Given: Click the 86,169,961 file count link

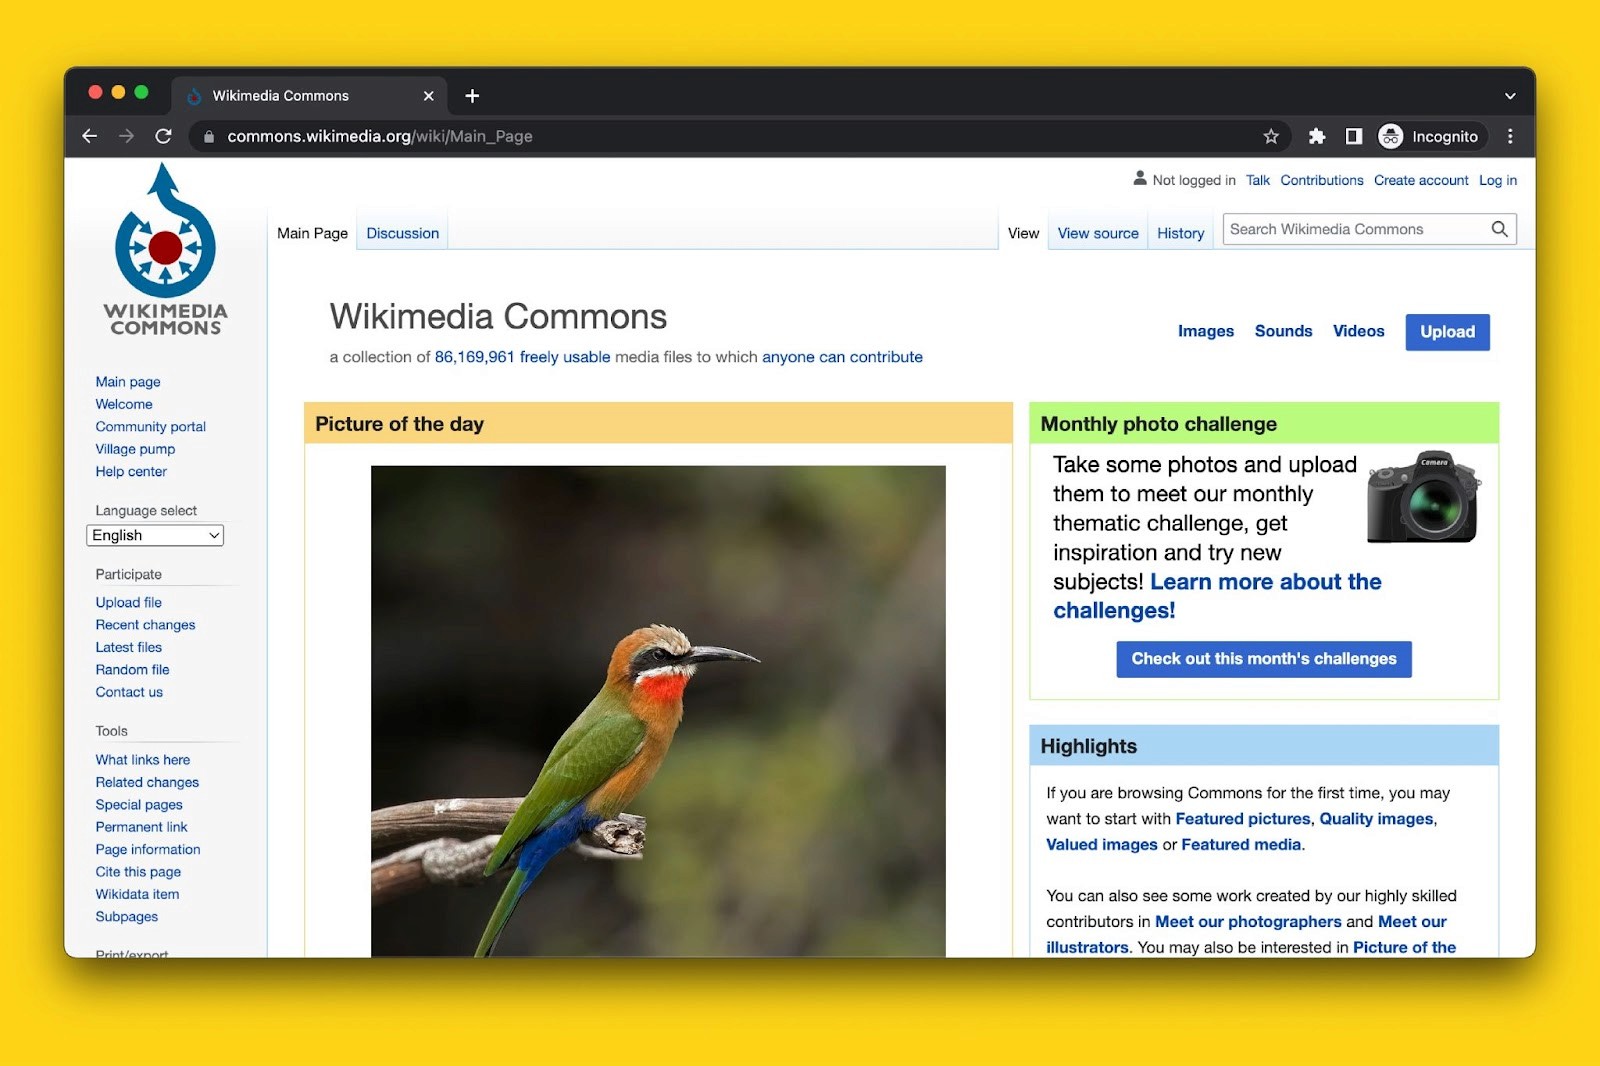Looking at the screenshot, I should (474, 357).
